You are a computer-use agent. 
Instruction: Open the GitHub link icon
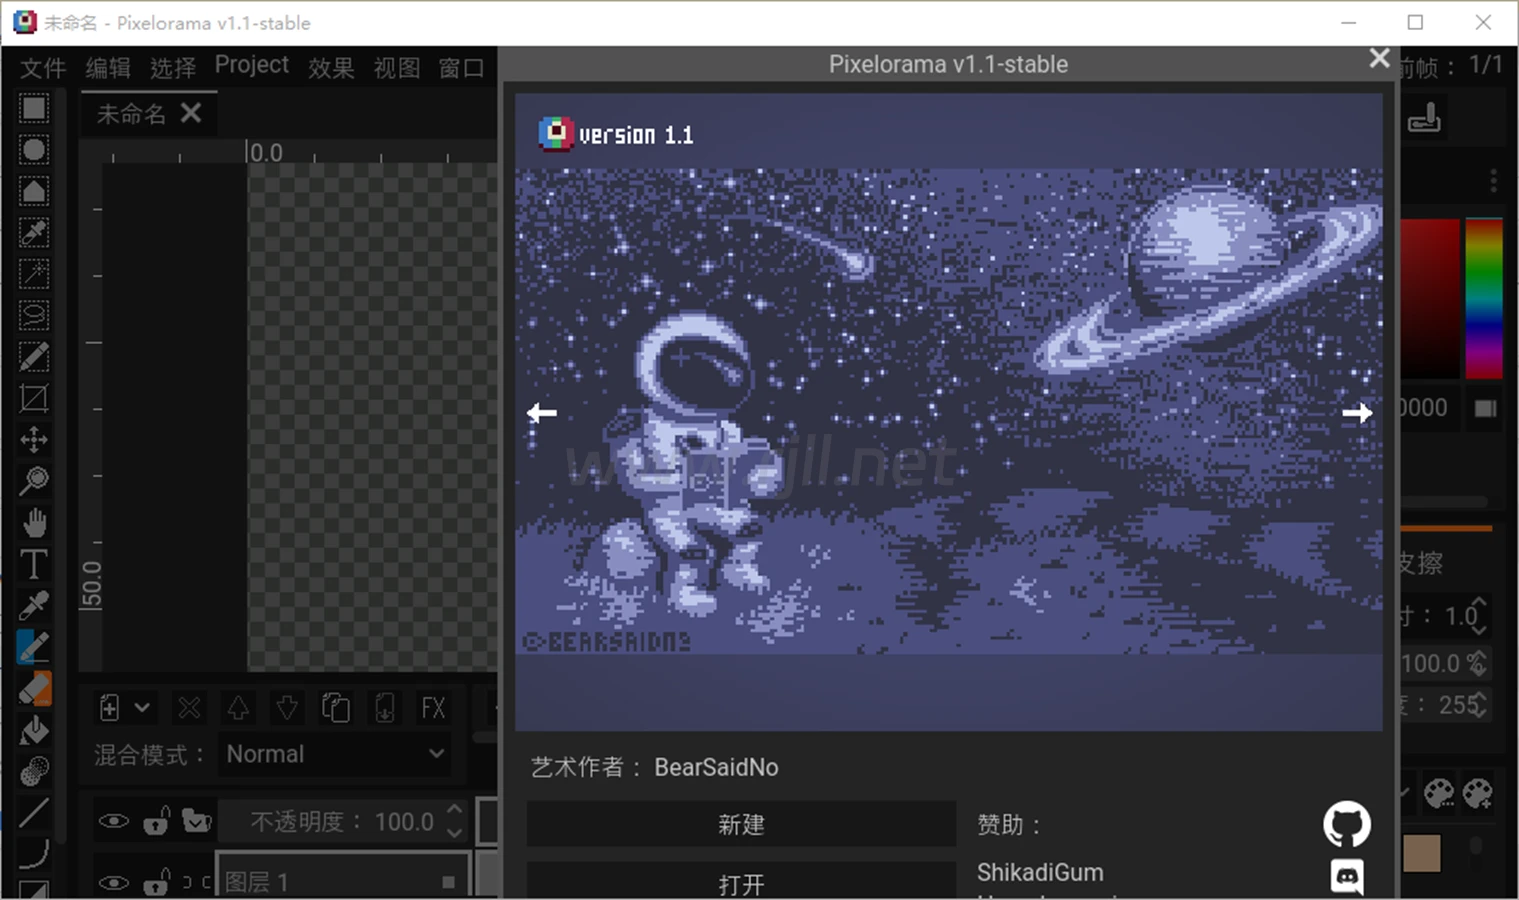point(1346,824)
